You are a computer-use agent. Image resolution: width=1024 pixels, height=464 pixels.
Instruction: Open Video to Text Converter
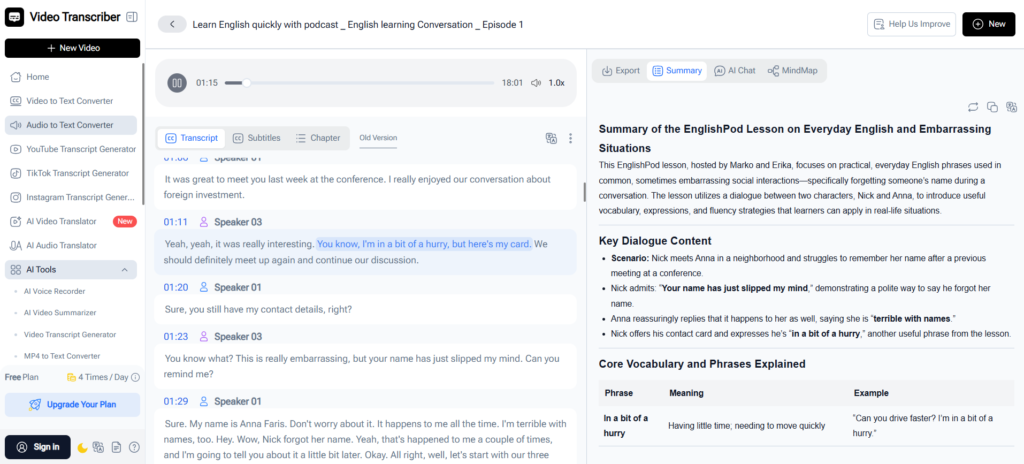(71, 101)
